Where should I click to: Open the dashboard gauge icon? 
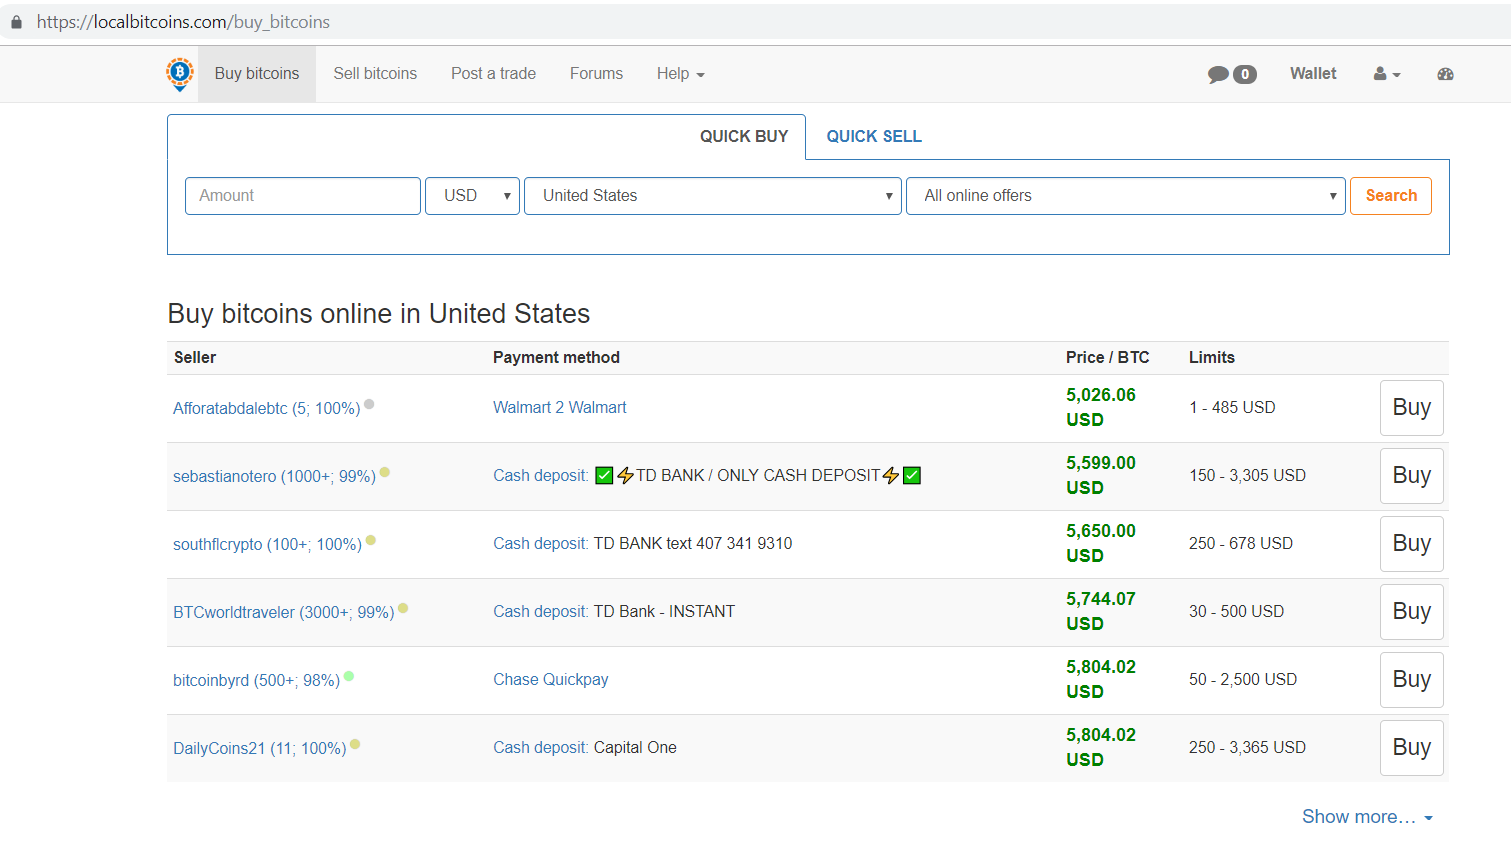point(1445,74)
